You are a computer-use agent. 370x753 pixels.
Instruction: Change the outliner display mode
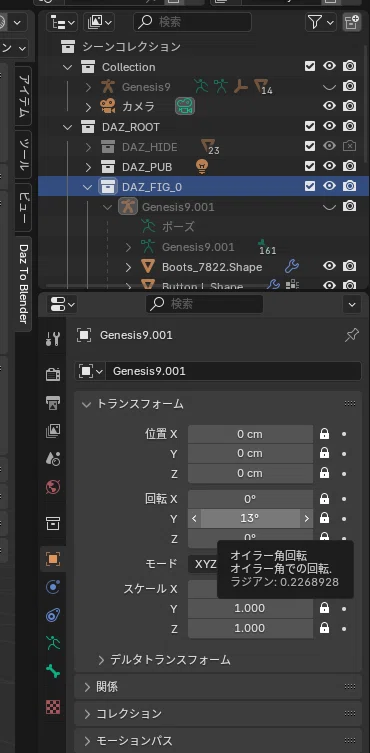[x=99, y=22]
